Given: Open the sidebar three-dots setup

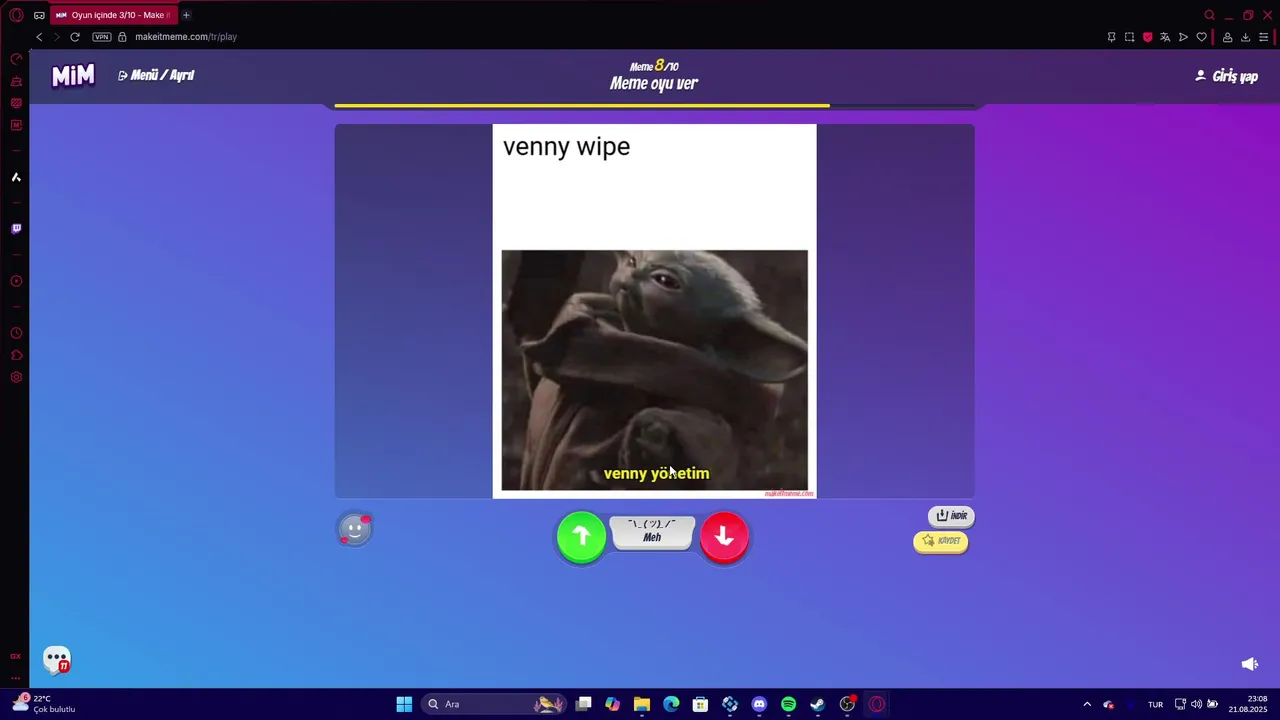Looking at the screenshot, I should coord(15,677).
